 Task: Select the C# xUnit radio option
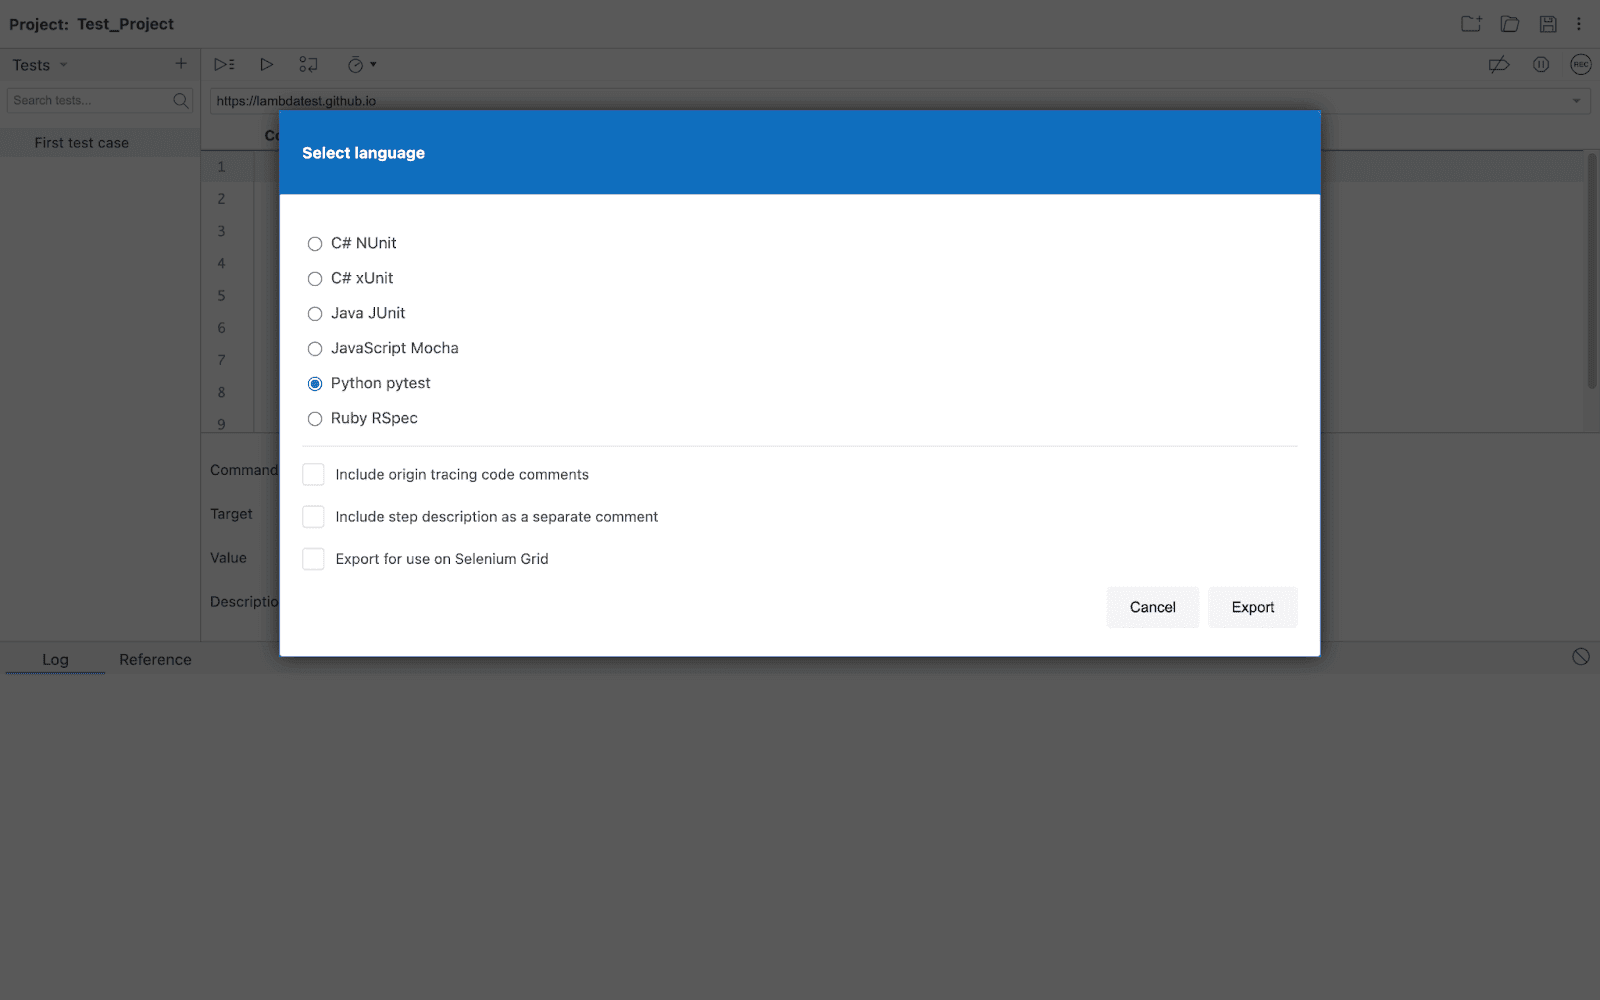pyautogui.click(x=315, y=279)
